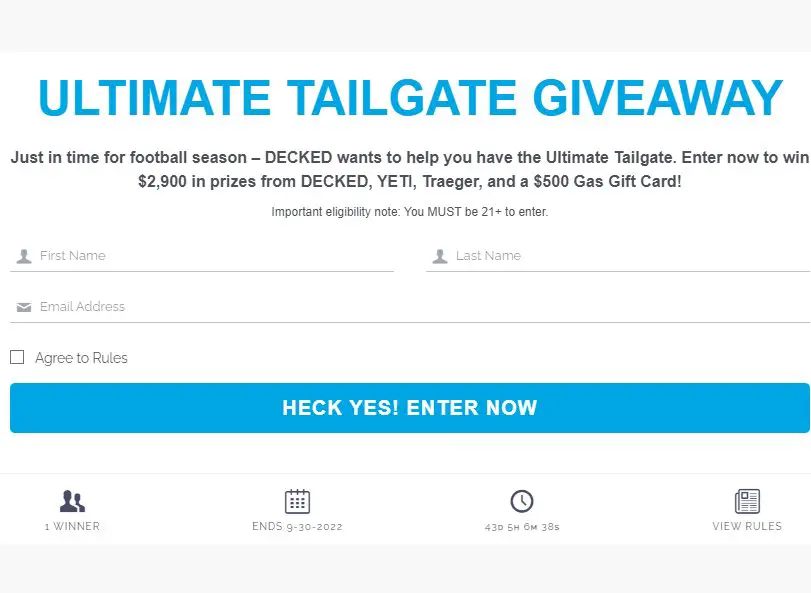811x593 pixels.
Task: Check the Agree to Rules checkbox
Action: (x=17, y=357)
